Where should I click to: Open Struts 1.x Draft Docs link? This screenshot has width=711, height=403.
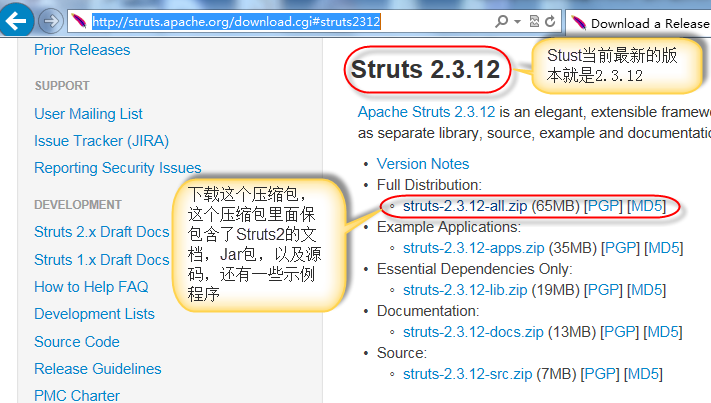[102, 260]
